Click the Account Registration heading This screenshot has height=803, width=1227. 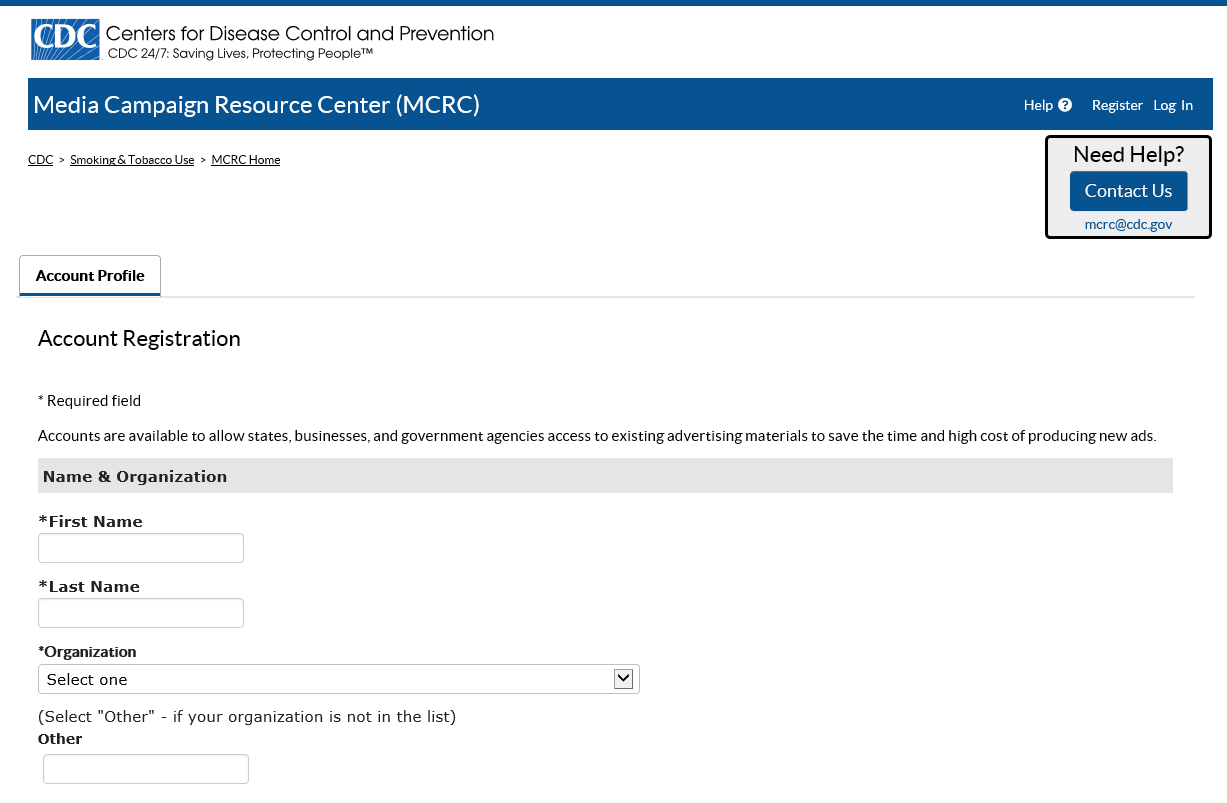pos(139,339)
